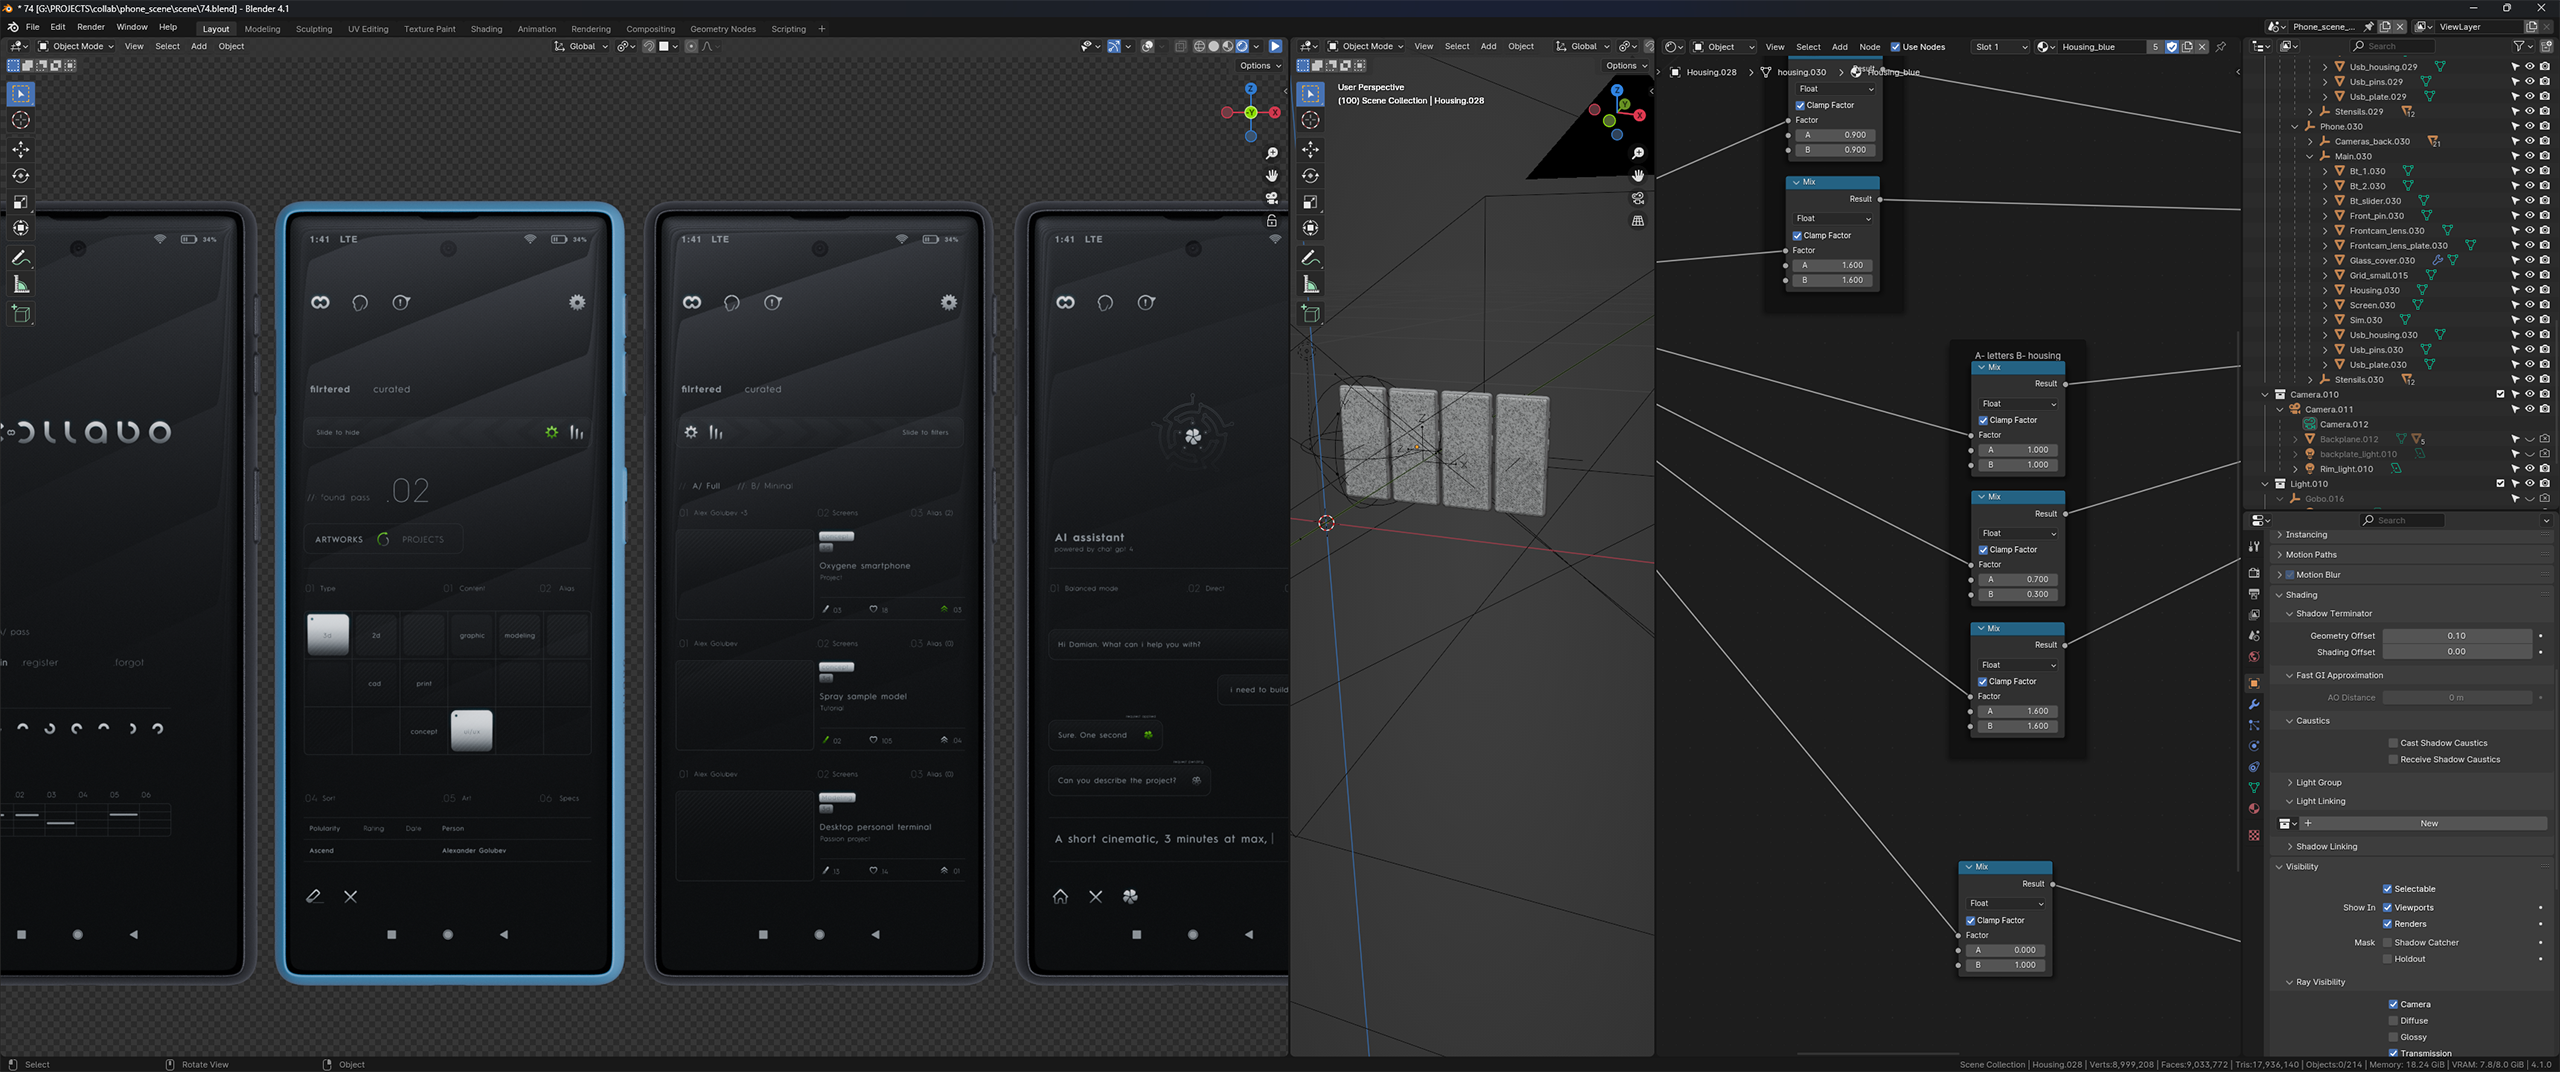Select the Scale tool in left viewport
Image resolution: width=2560 pixels, height=1072 pixels.
[x=21, y=202]
